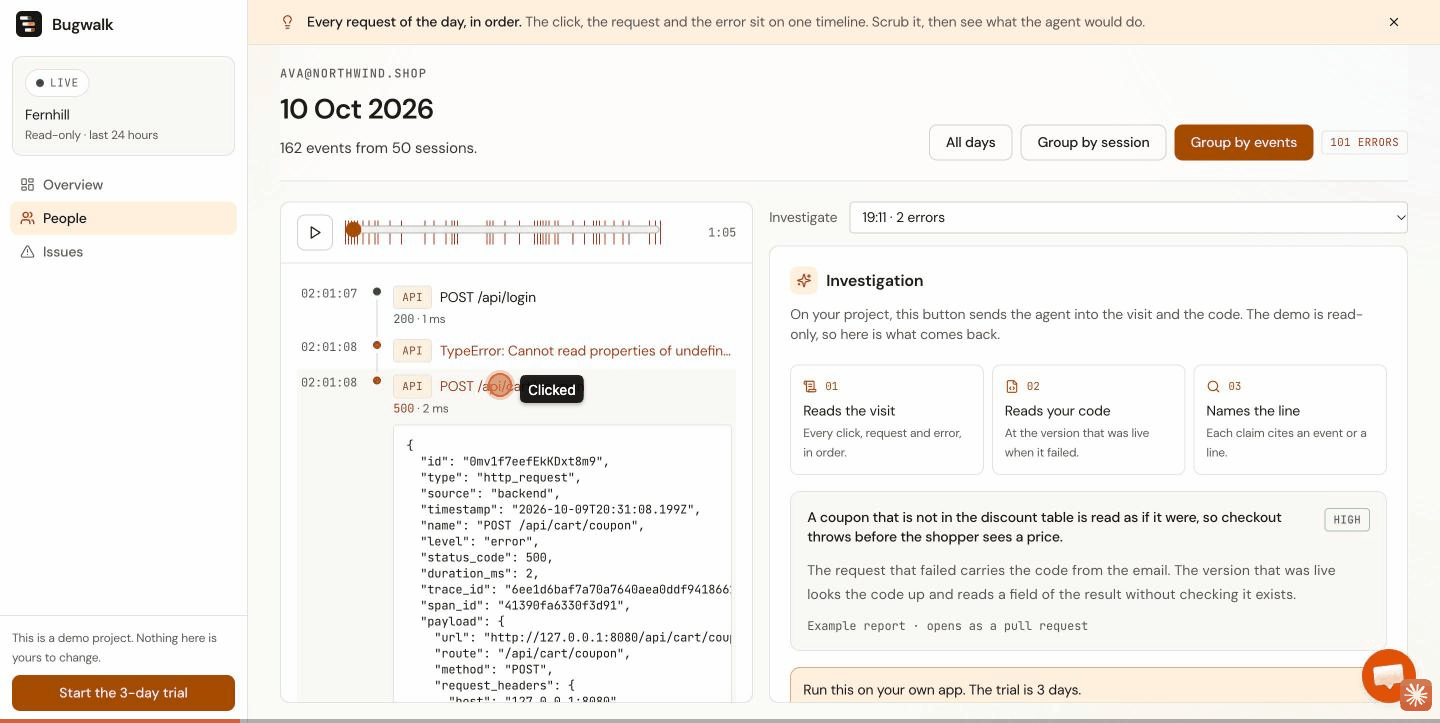Open the Reads your code card

(1089, 419)
